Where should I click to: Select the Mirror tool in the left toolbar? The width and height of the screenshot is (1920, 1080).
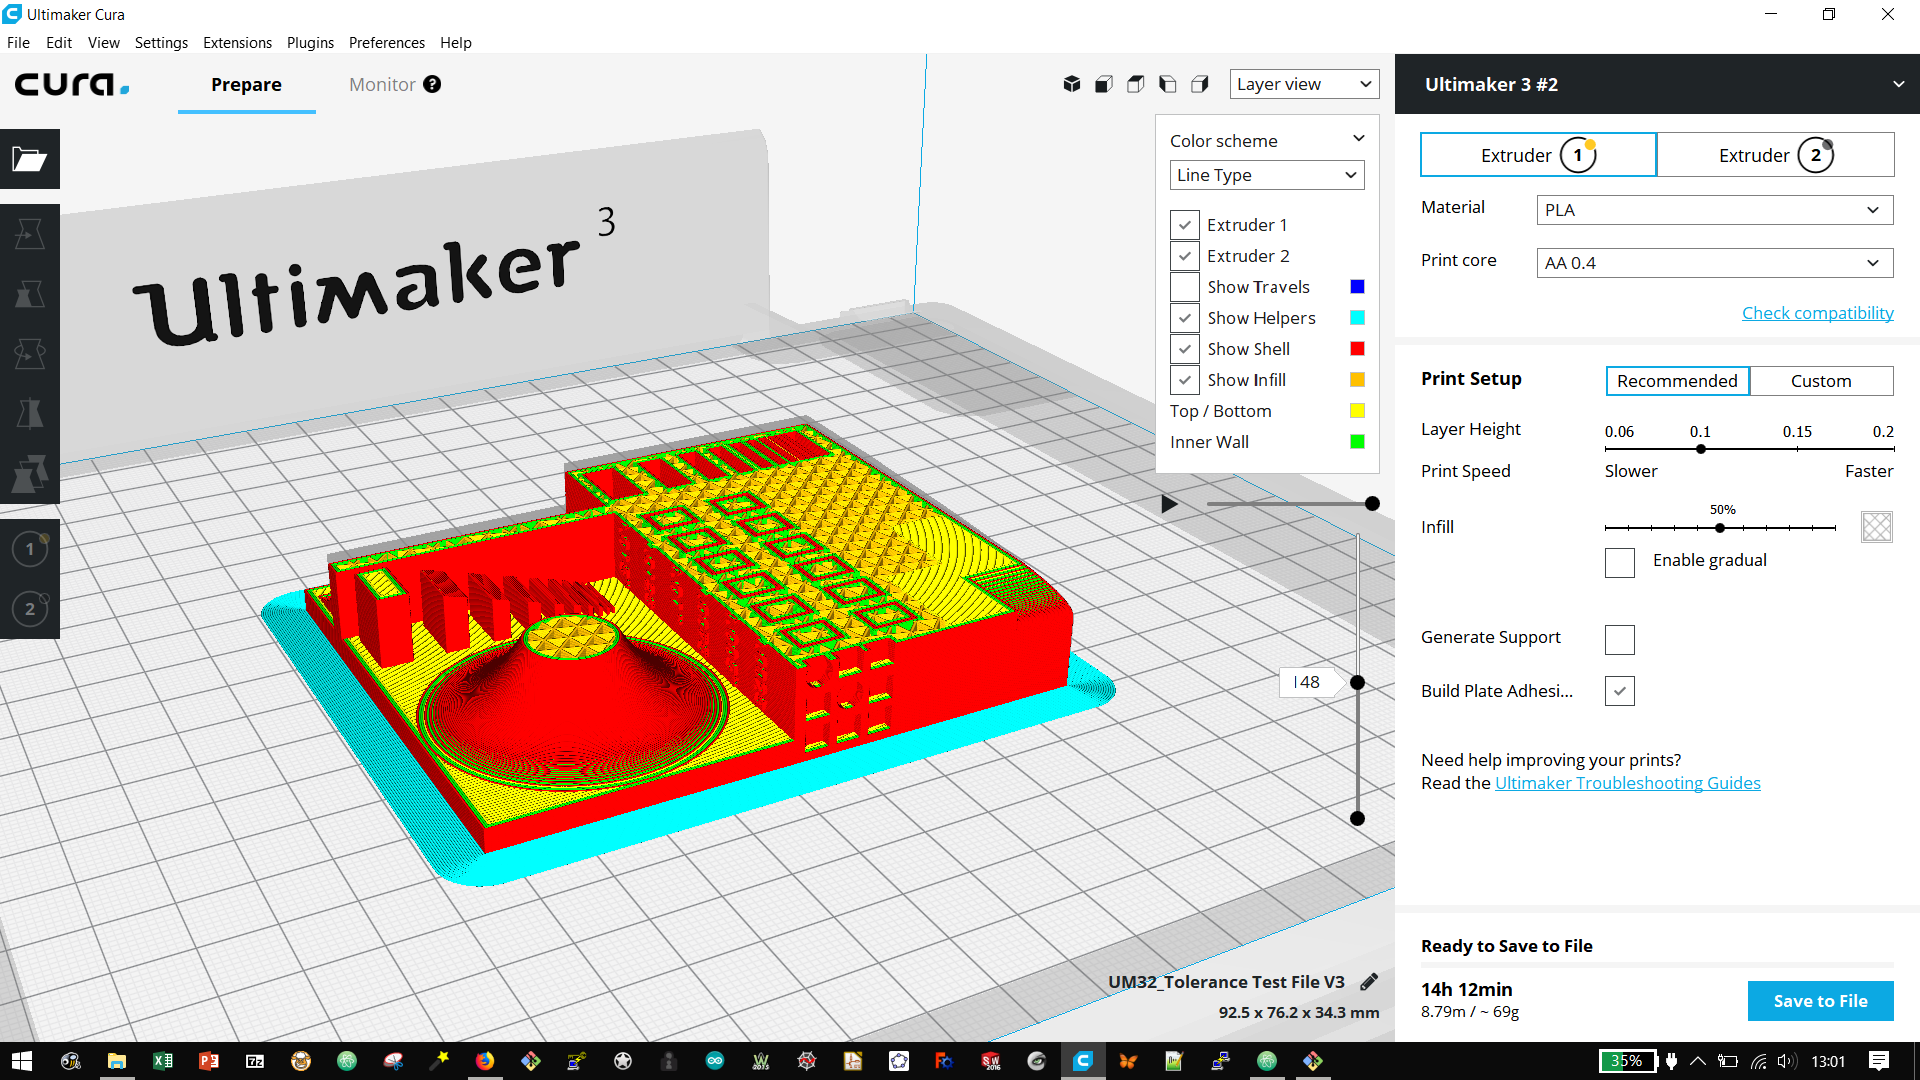coord(30,414)
